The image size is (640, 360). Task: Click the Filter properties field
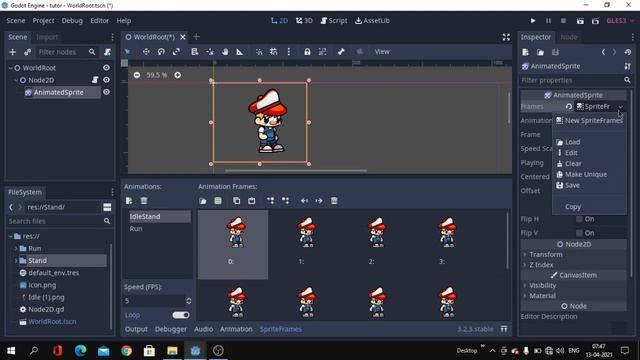[571, 80]
